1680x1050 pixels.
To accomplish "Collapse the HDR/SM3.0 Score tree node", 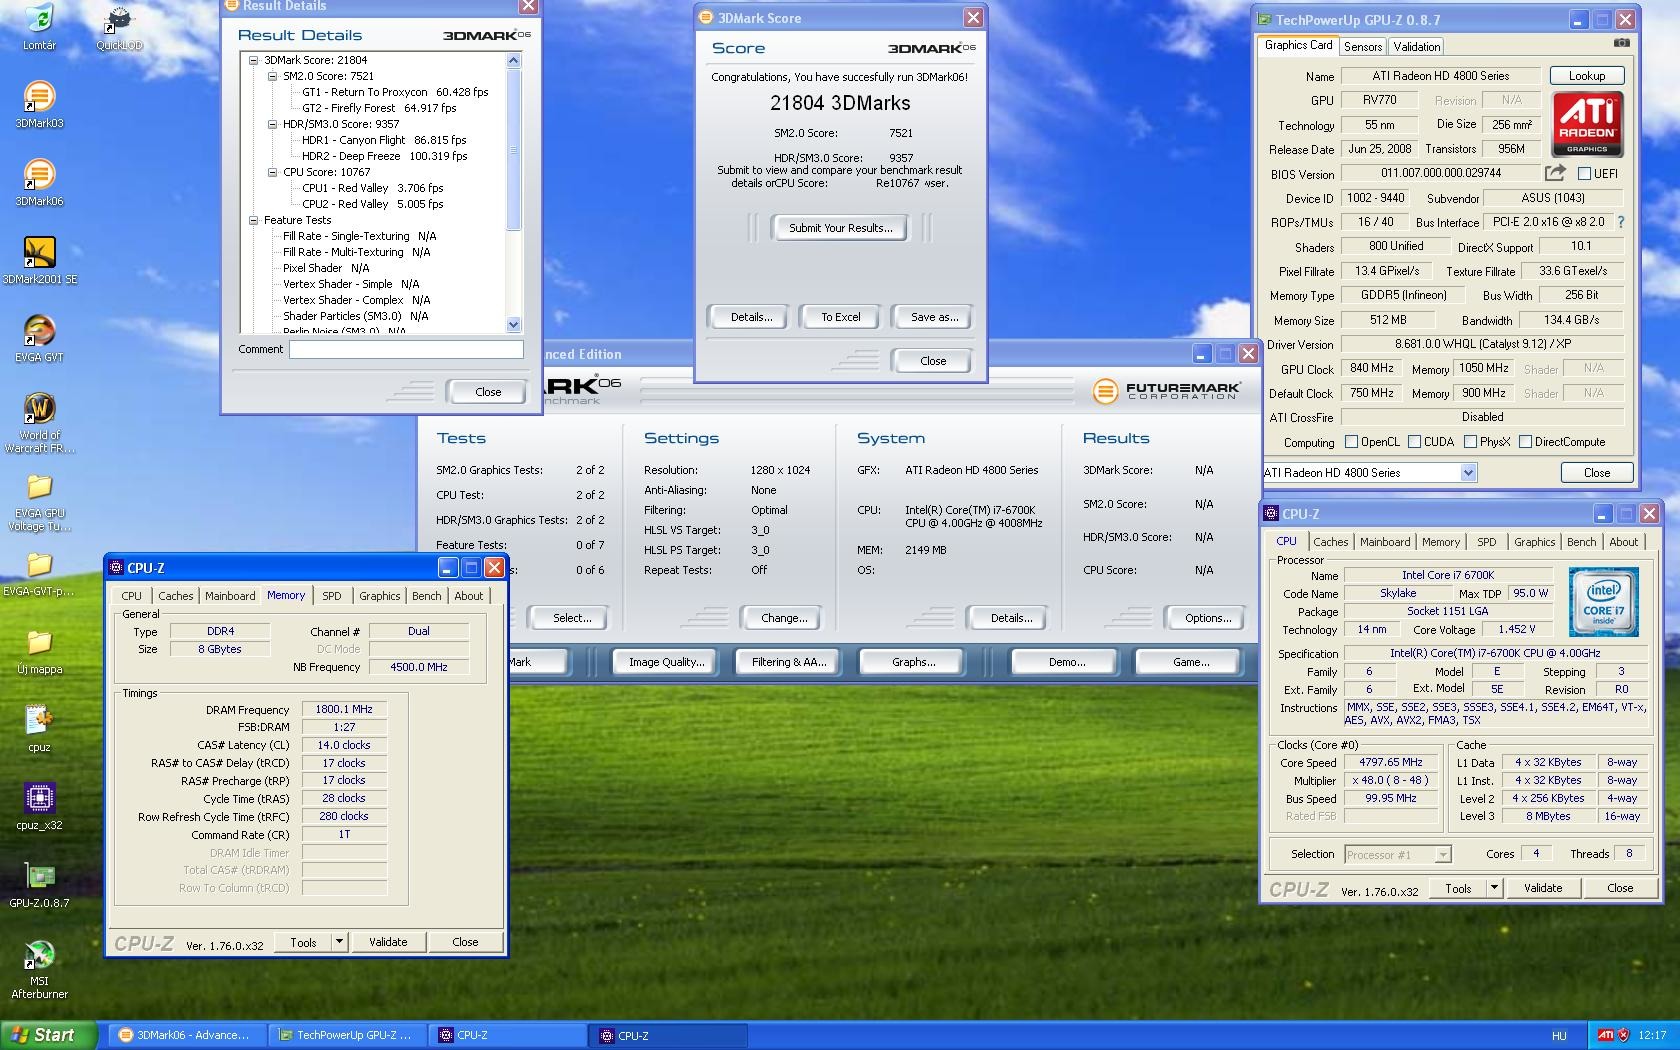I will point(272,124).
